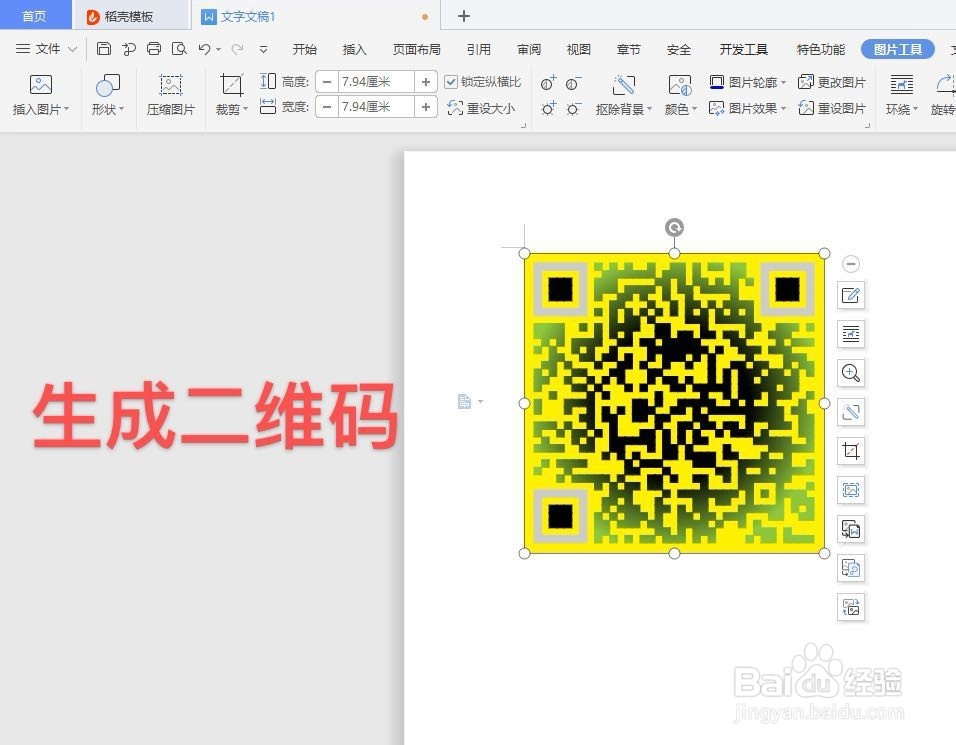Open the References (引用) tab
The image size is (956, 745).
479,49
